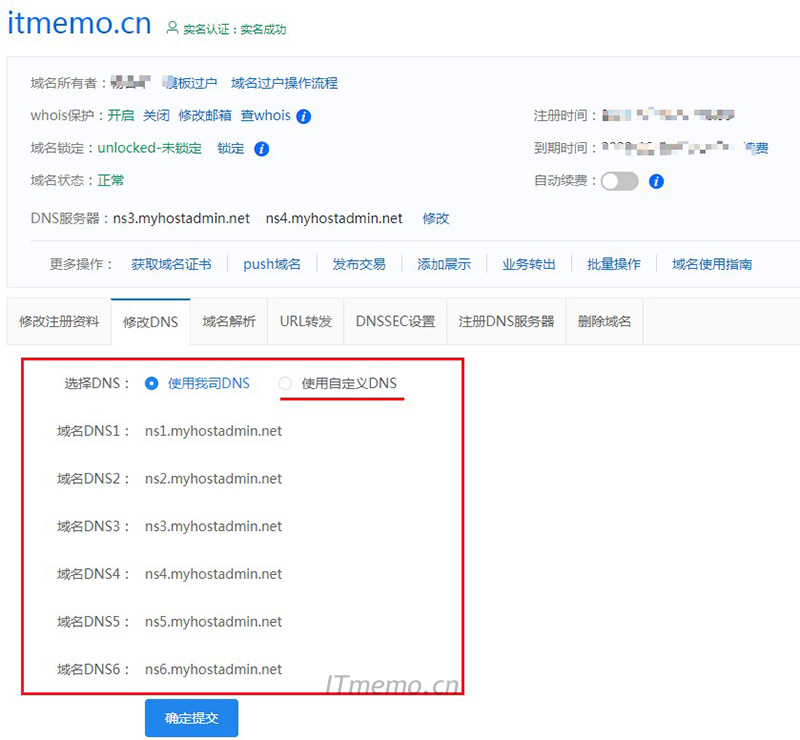Click the 域名DNS1 value field
800x740 pixels.
212,431
